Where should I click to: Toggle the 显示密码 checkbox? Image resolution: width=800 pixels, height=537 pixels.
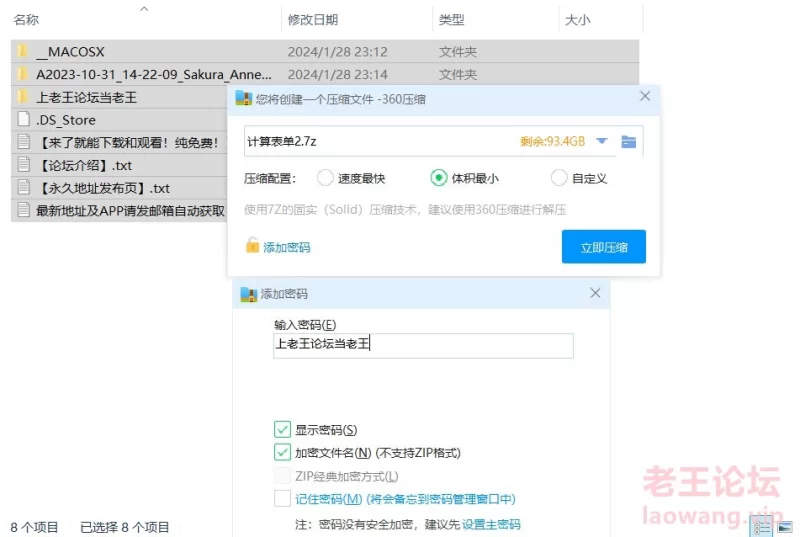click(282, 429)
